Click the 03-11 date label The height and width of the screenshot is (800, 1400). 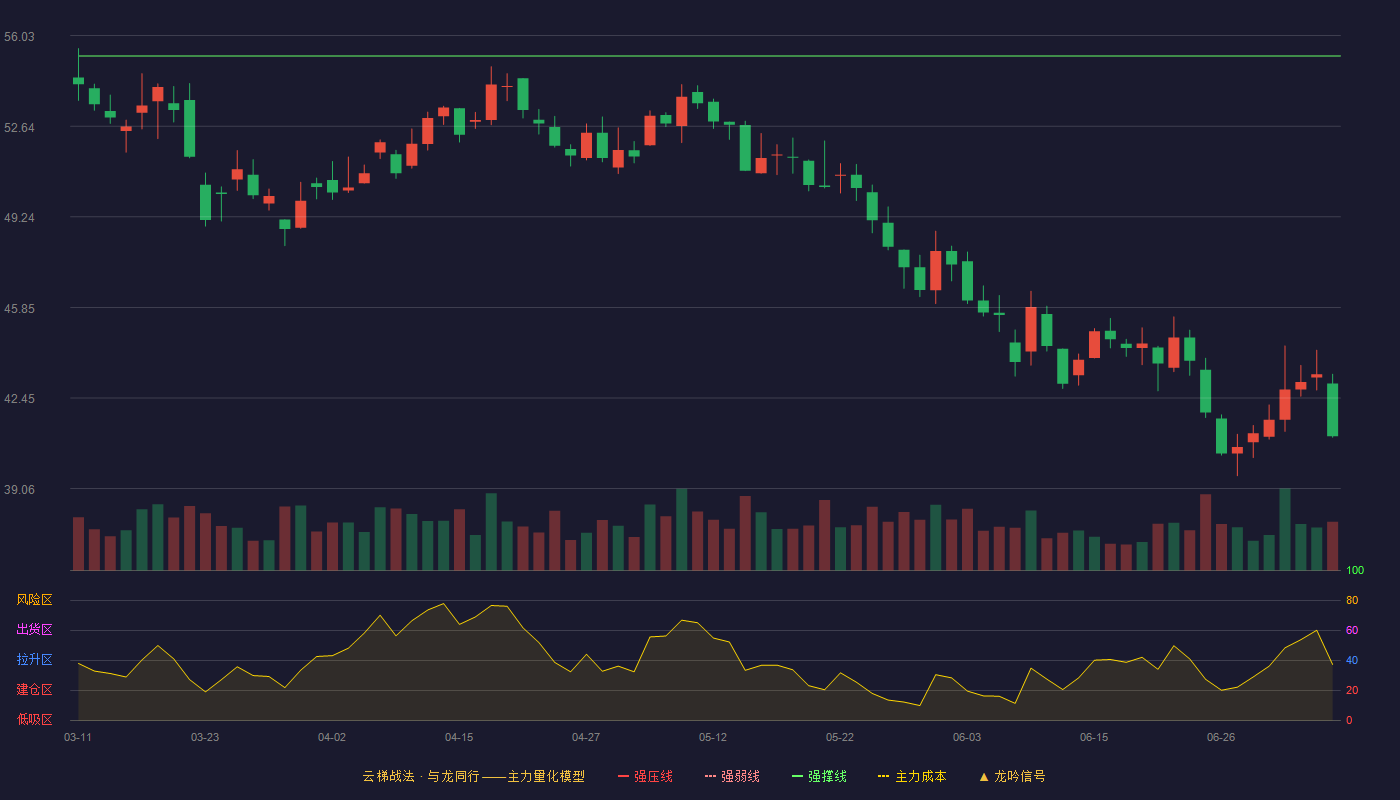78,737
